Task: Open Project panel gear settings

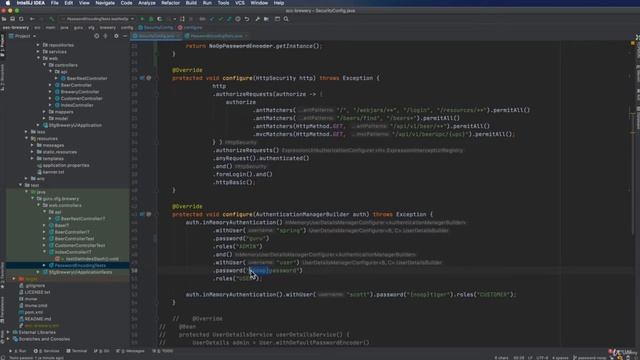Action: [116, 36]
